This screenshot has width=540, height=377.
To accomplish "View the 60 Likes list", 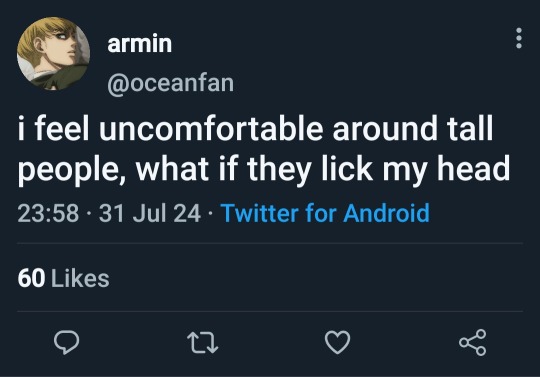I will tap(63, 278).
